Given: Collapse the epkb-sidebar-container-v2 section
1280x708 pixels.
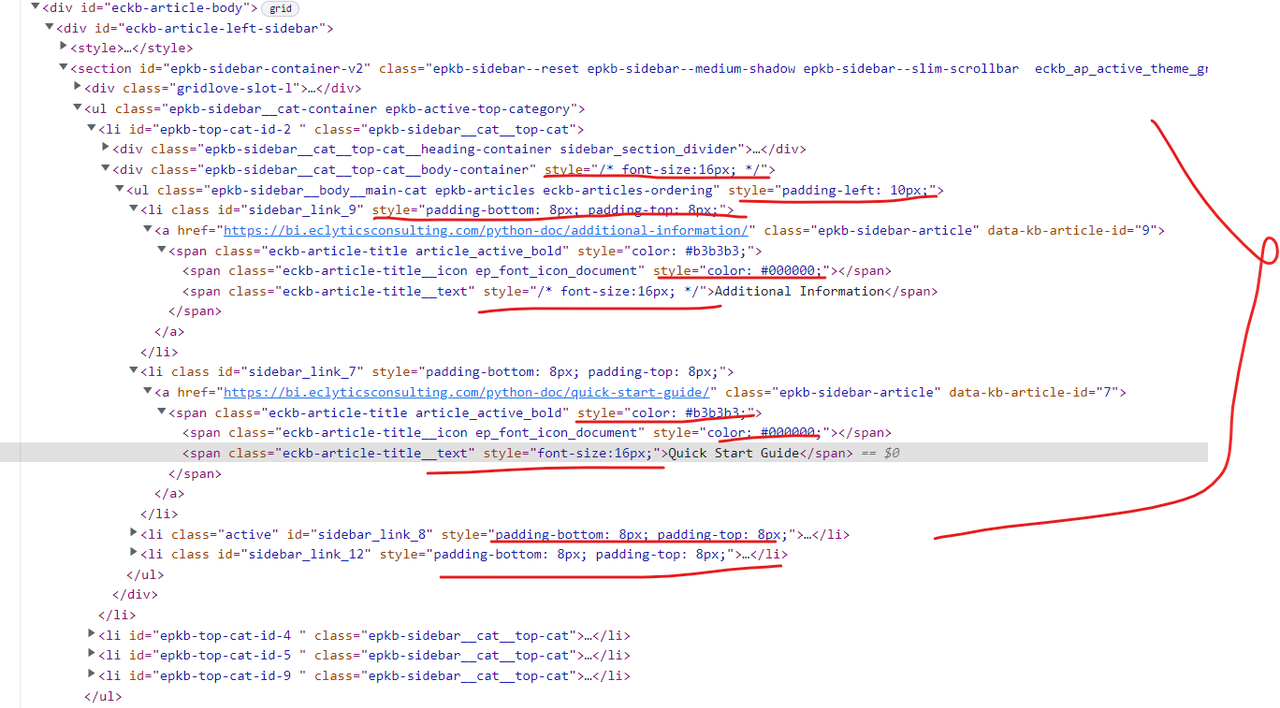Looking at the screenshot, I should [63, 68].
